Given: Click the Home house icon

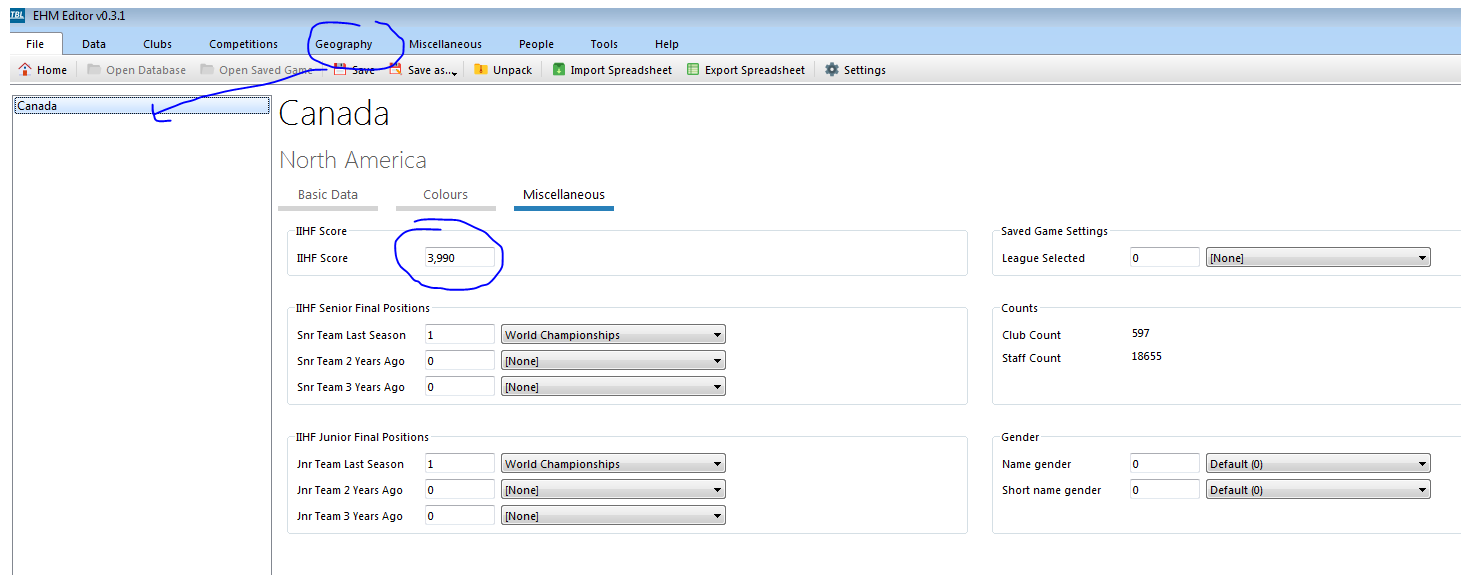Looking at the screenshot, I should click(25, 70).
